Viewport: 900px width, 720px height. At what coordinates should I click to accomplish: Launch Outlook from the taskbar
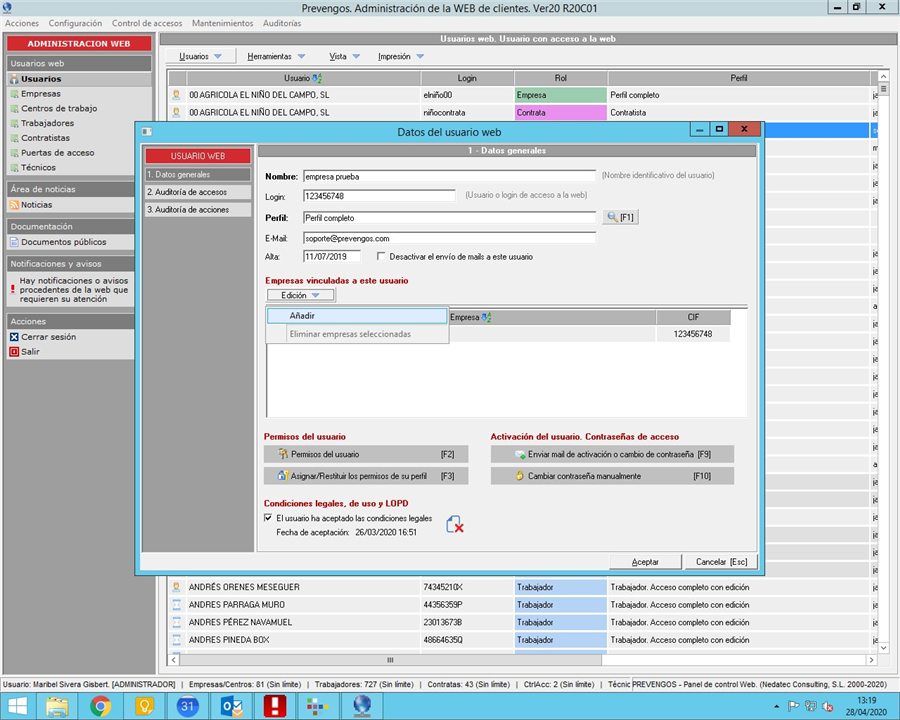pos(232,706)
